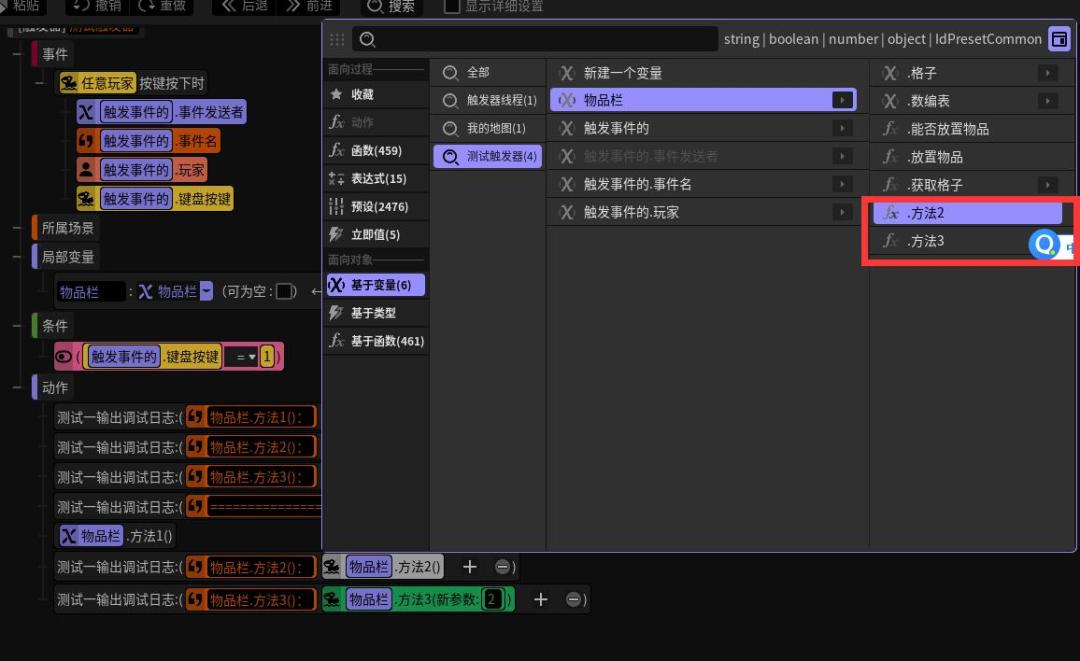The image size is (1080, 661).
Task: Expand .数编表 submenu arrow
Action: [x=1048, y=101]
